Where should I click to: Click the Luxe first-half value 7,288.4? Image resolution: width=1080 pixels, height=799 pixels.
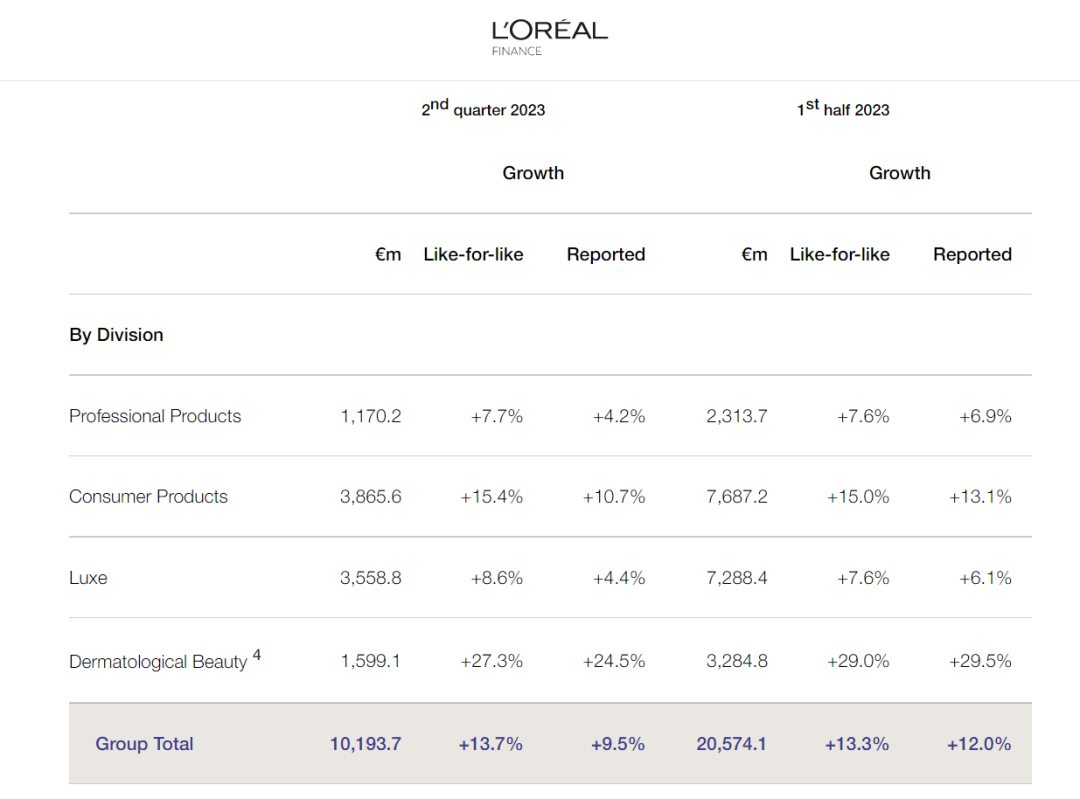(x=737, y=578)
